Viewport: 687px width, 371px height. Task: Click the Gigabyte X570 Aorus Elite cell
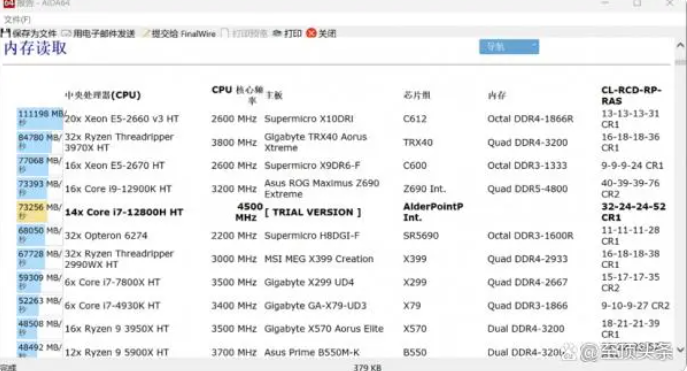point(324,329)
